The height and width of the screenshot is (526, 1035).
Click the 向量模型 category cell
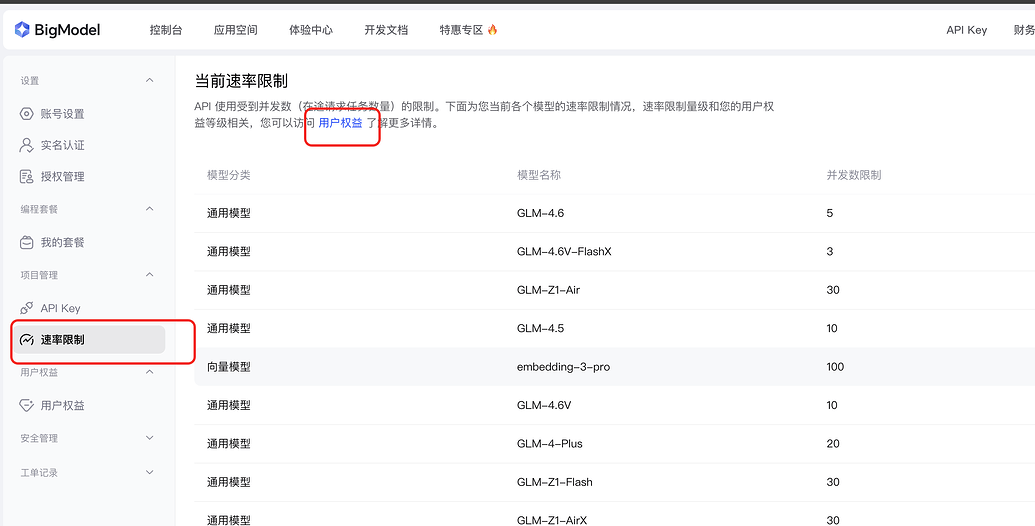(x=228, y=367)
